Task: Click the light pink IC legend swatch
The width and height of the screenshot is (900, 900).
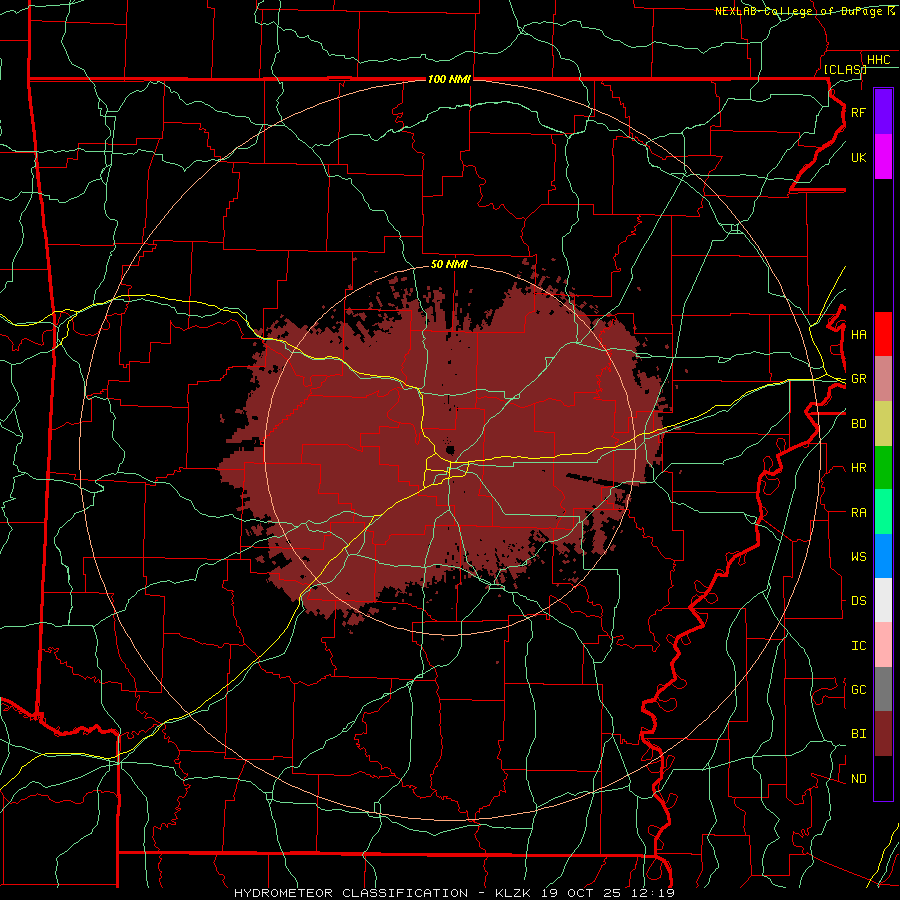Action: (883, 645)
